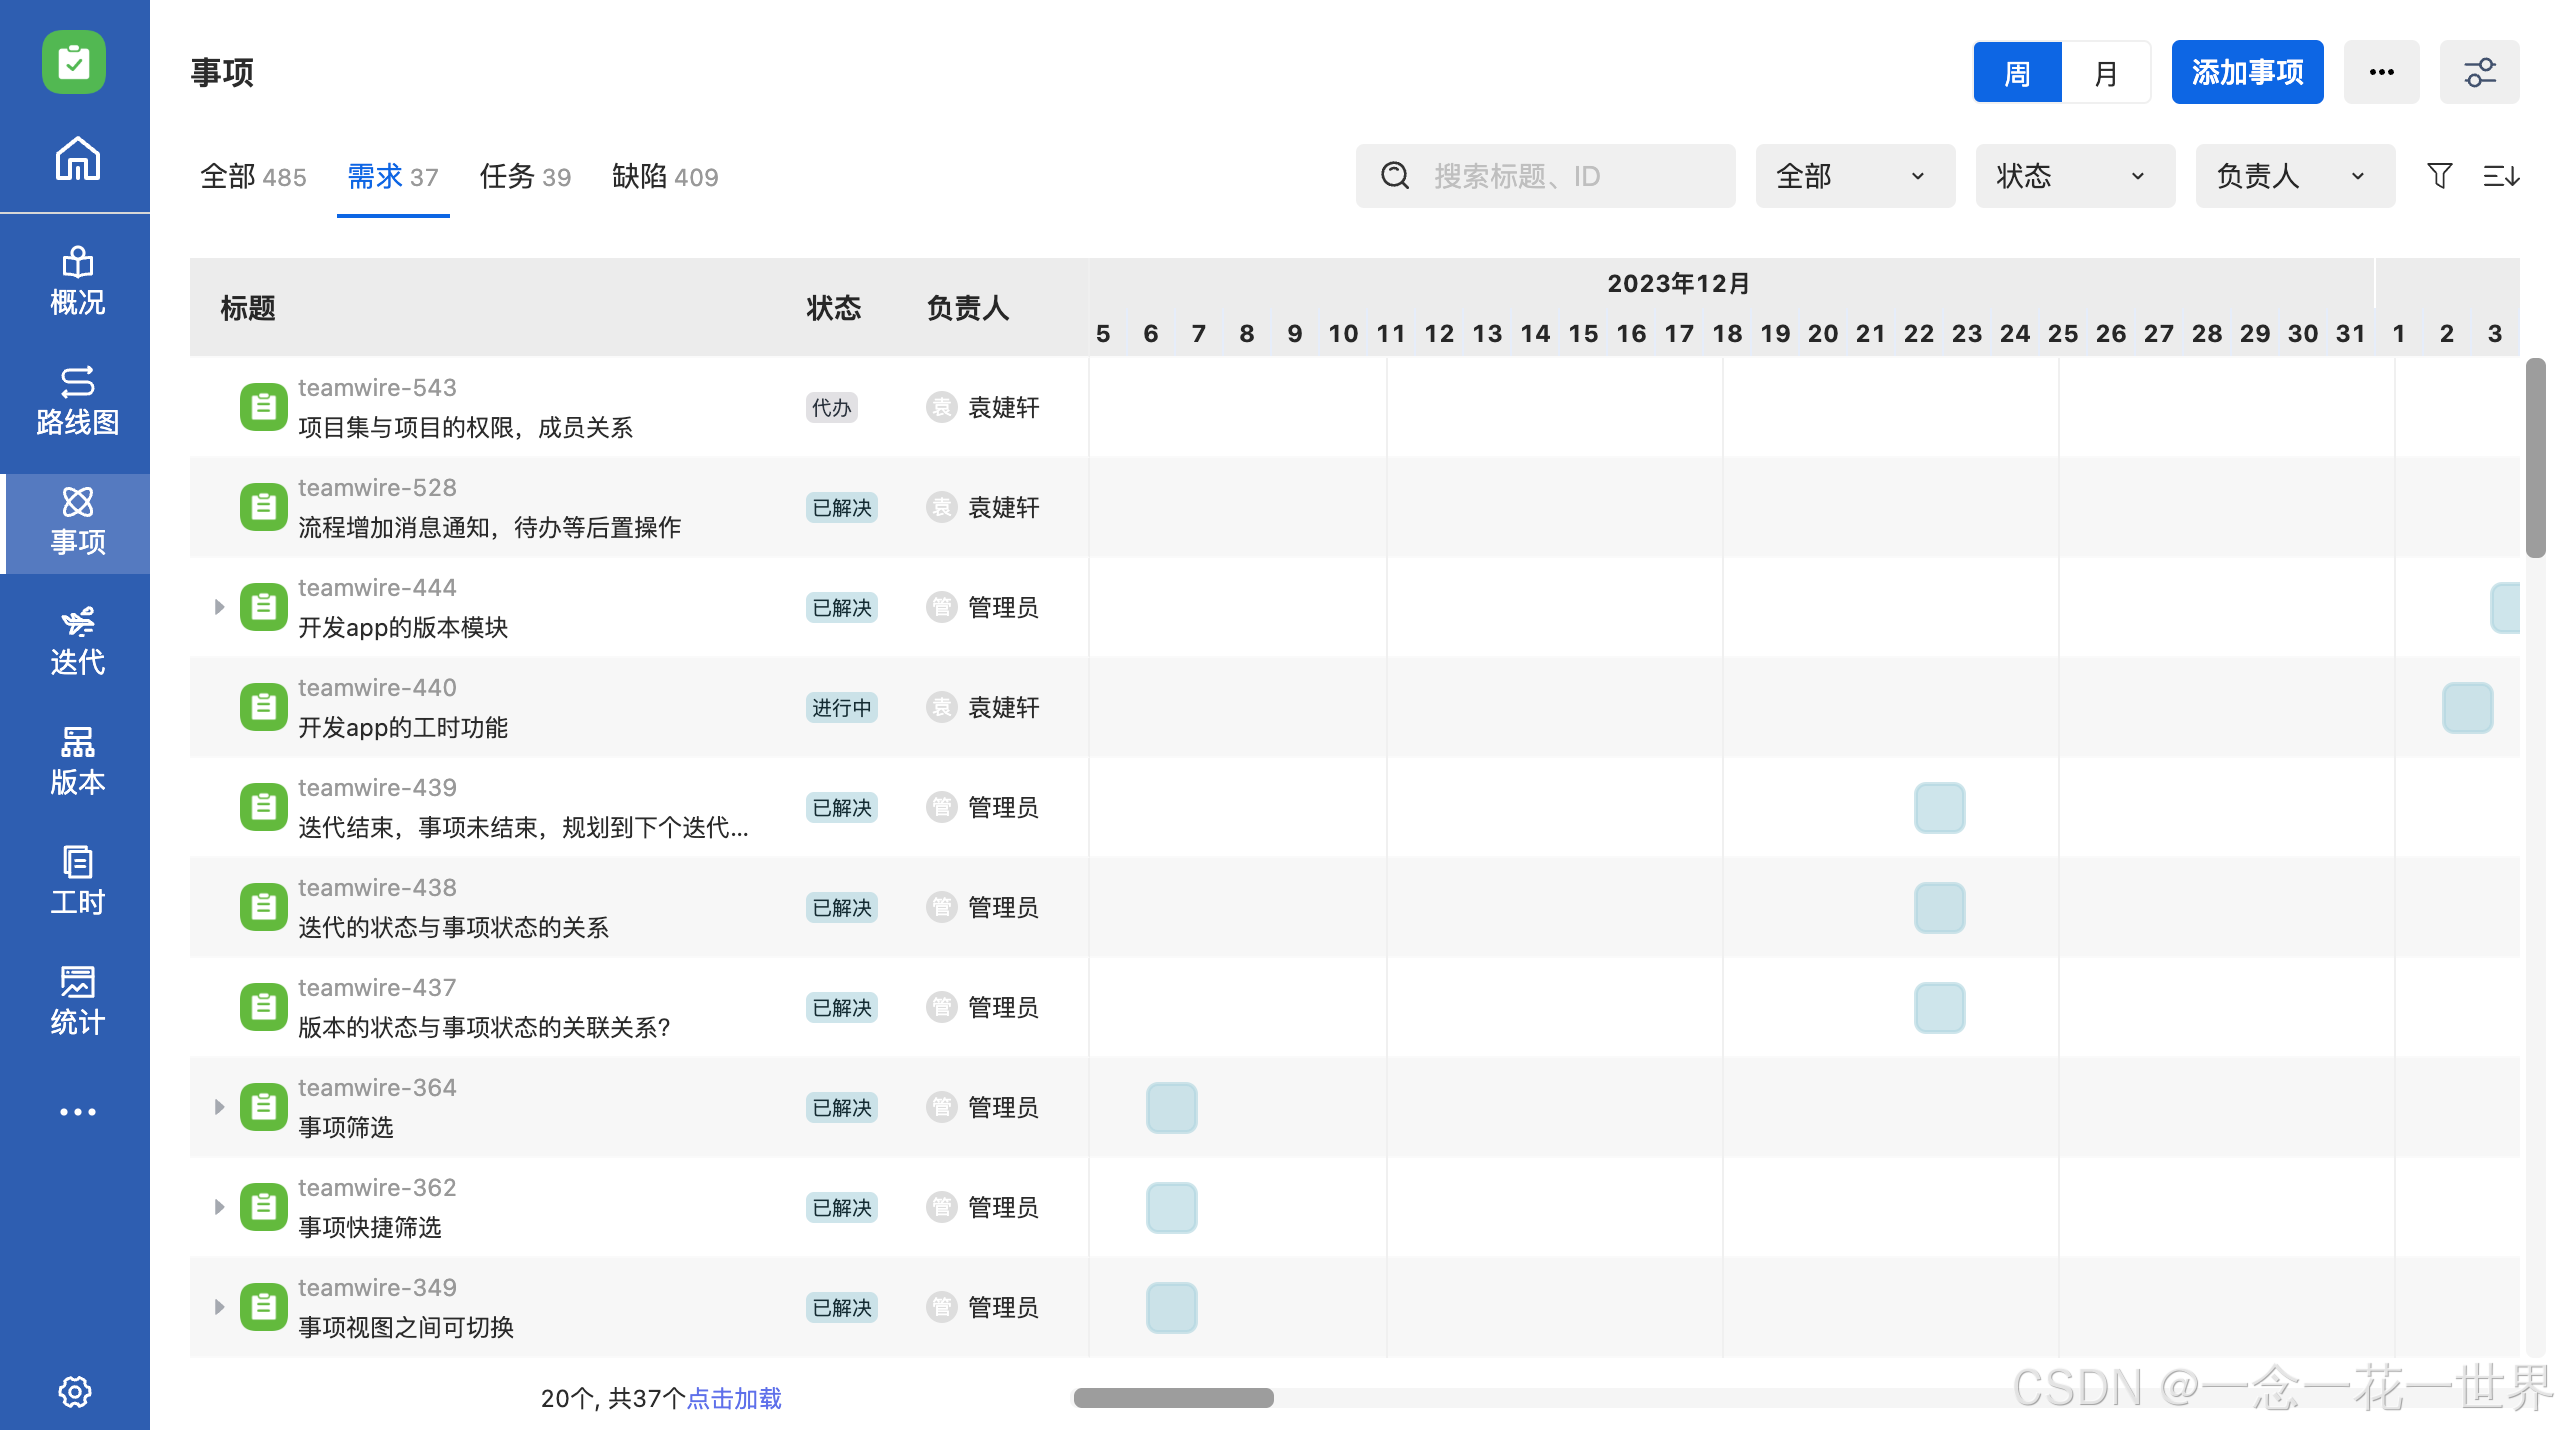
Task: Open the view settings sliders icon
Action: click(2479, 72)
